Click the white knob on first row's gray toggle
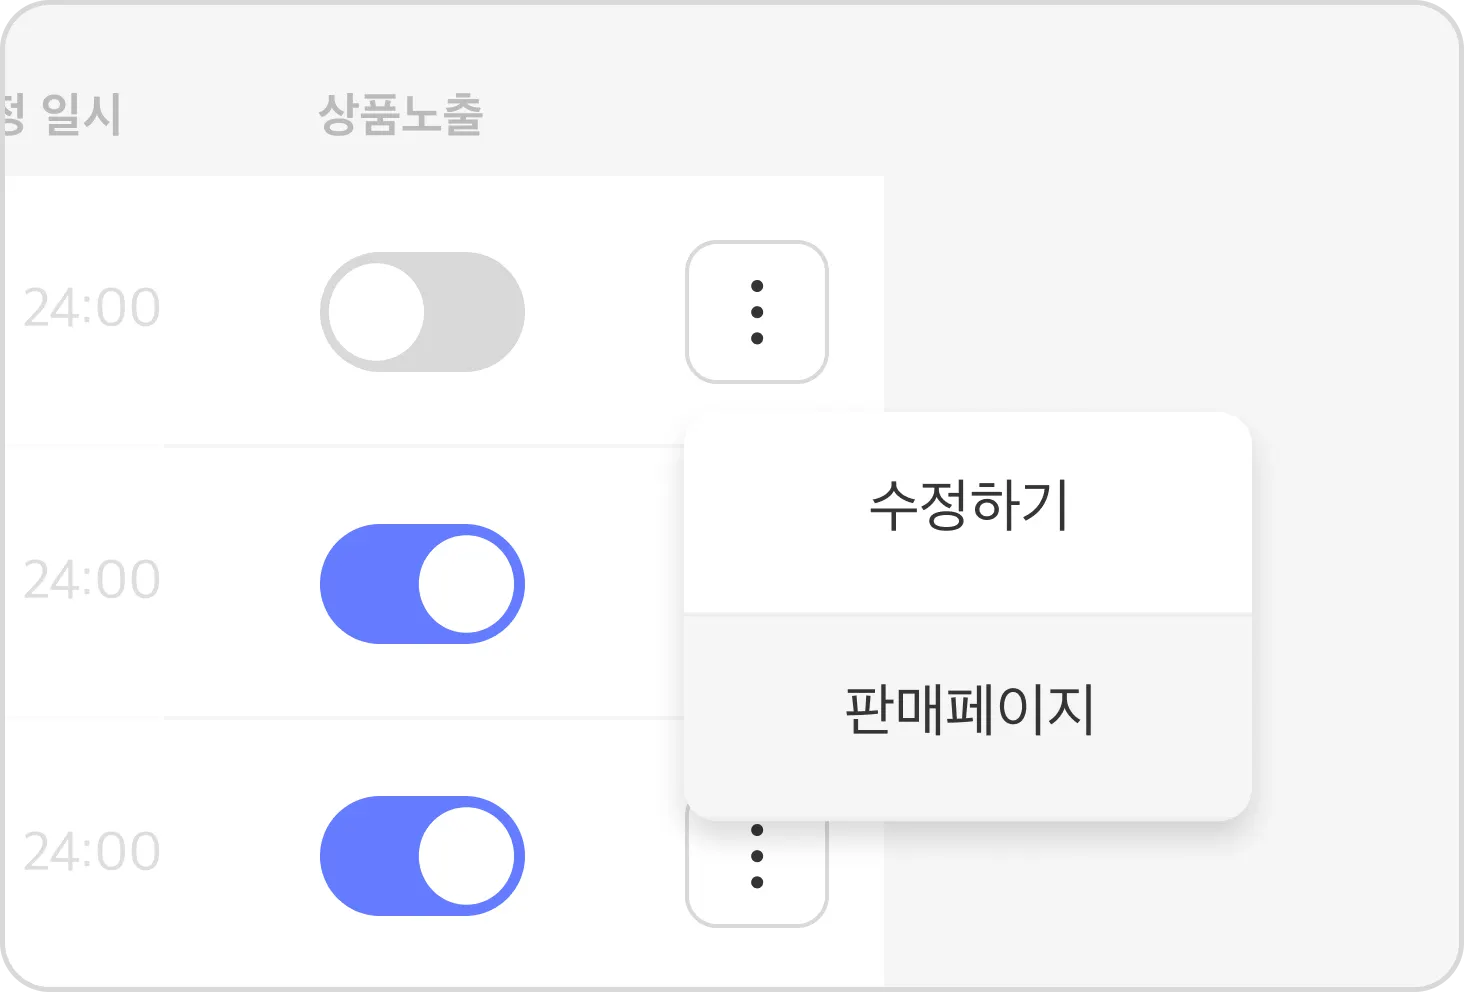The width and height of the screenshot is (1464, 992). 377,312
